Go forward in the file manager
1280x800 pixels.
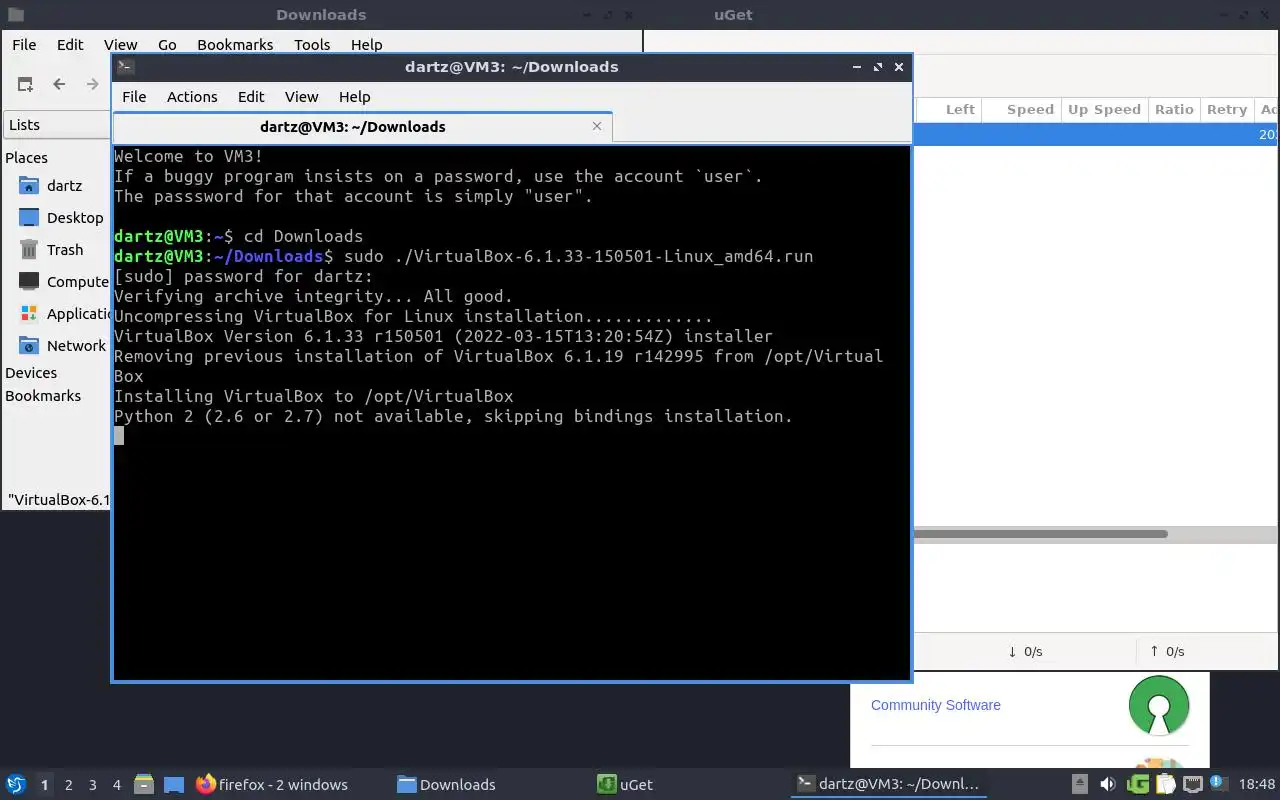(93, 85)
